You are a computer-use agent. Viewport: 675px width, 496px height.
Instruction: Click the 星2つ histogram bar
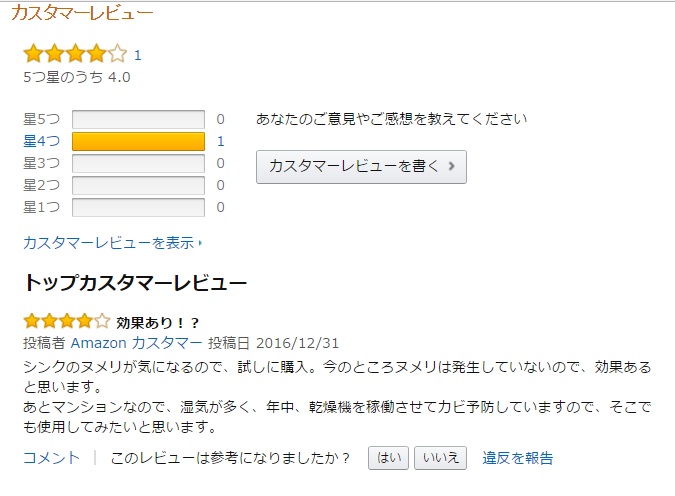(x=138, y=186)
